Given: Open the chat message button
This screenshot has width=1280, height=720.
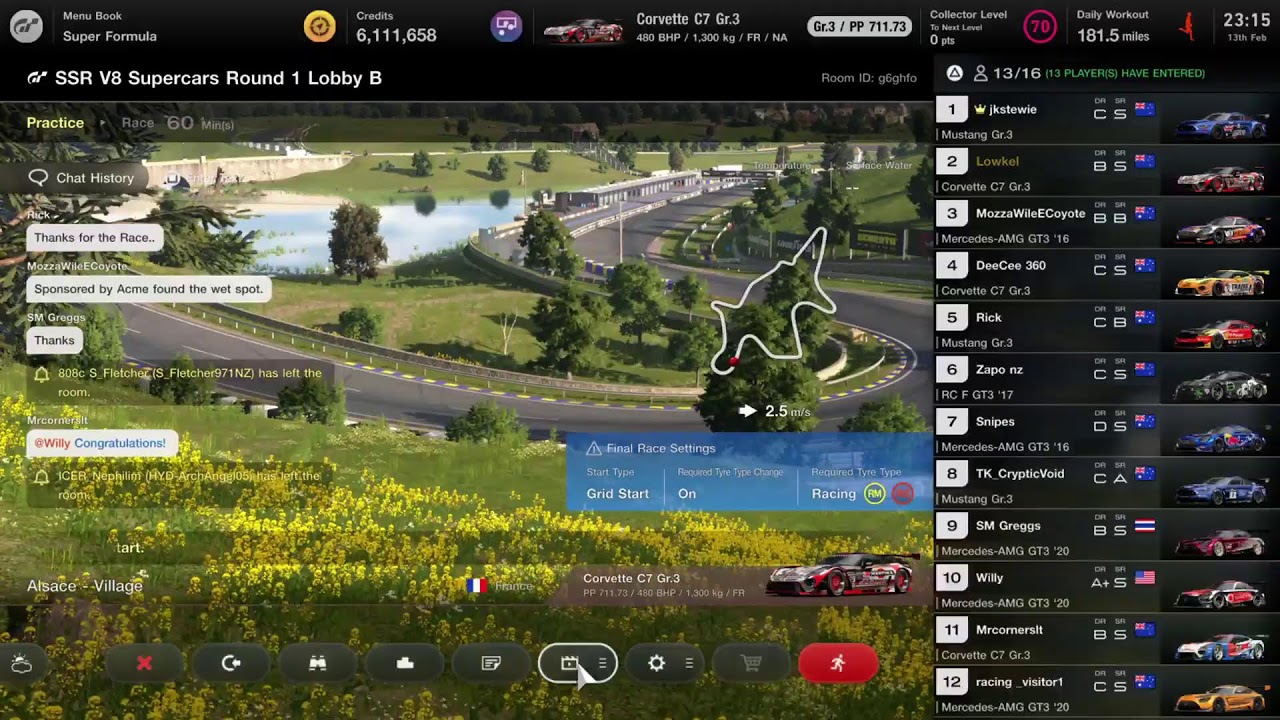Looking at the screenshot, I should tap(491, 663).
